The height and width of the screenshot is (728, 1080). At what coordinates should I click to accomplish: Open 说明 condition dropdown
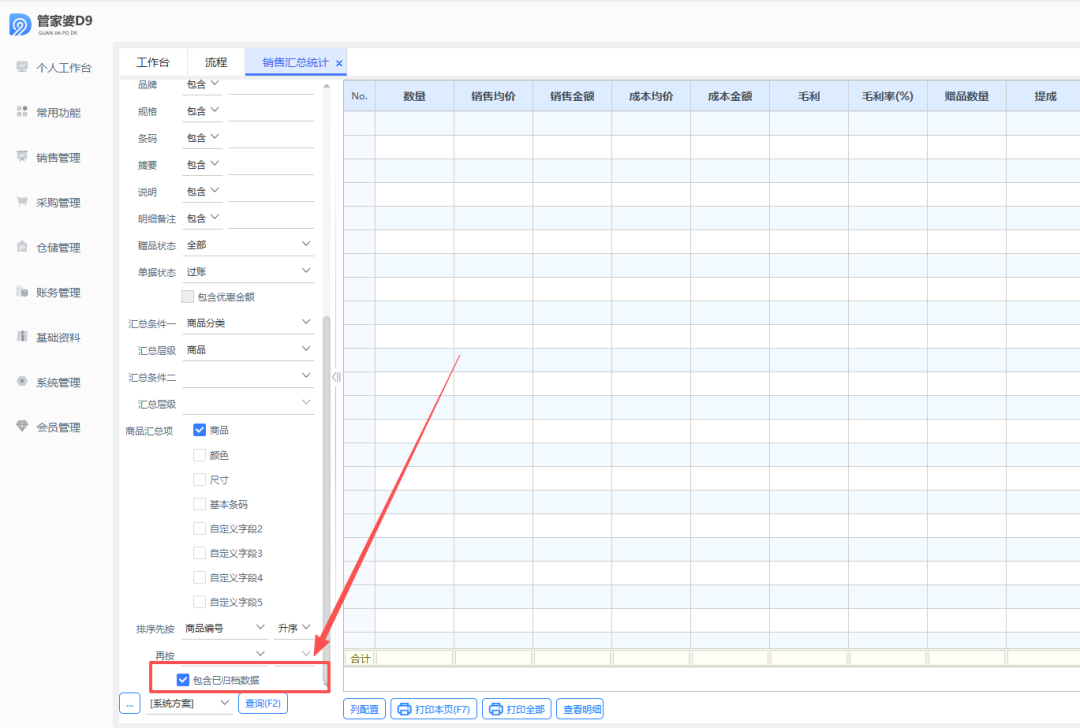pyautogui.click(x=202, y=191)
